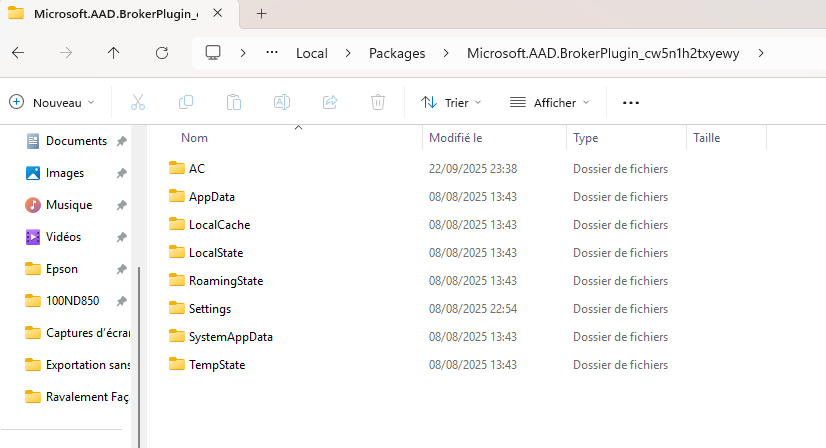Click the Settings folder icon

coord(176,308)
